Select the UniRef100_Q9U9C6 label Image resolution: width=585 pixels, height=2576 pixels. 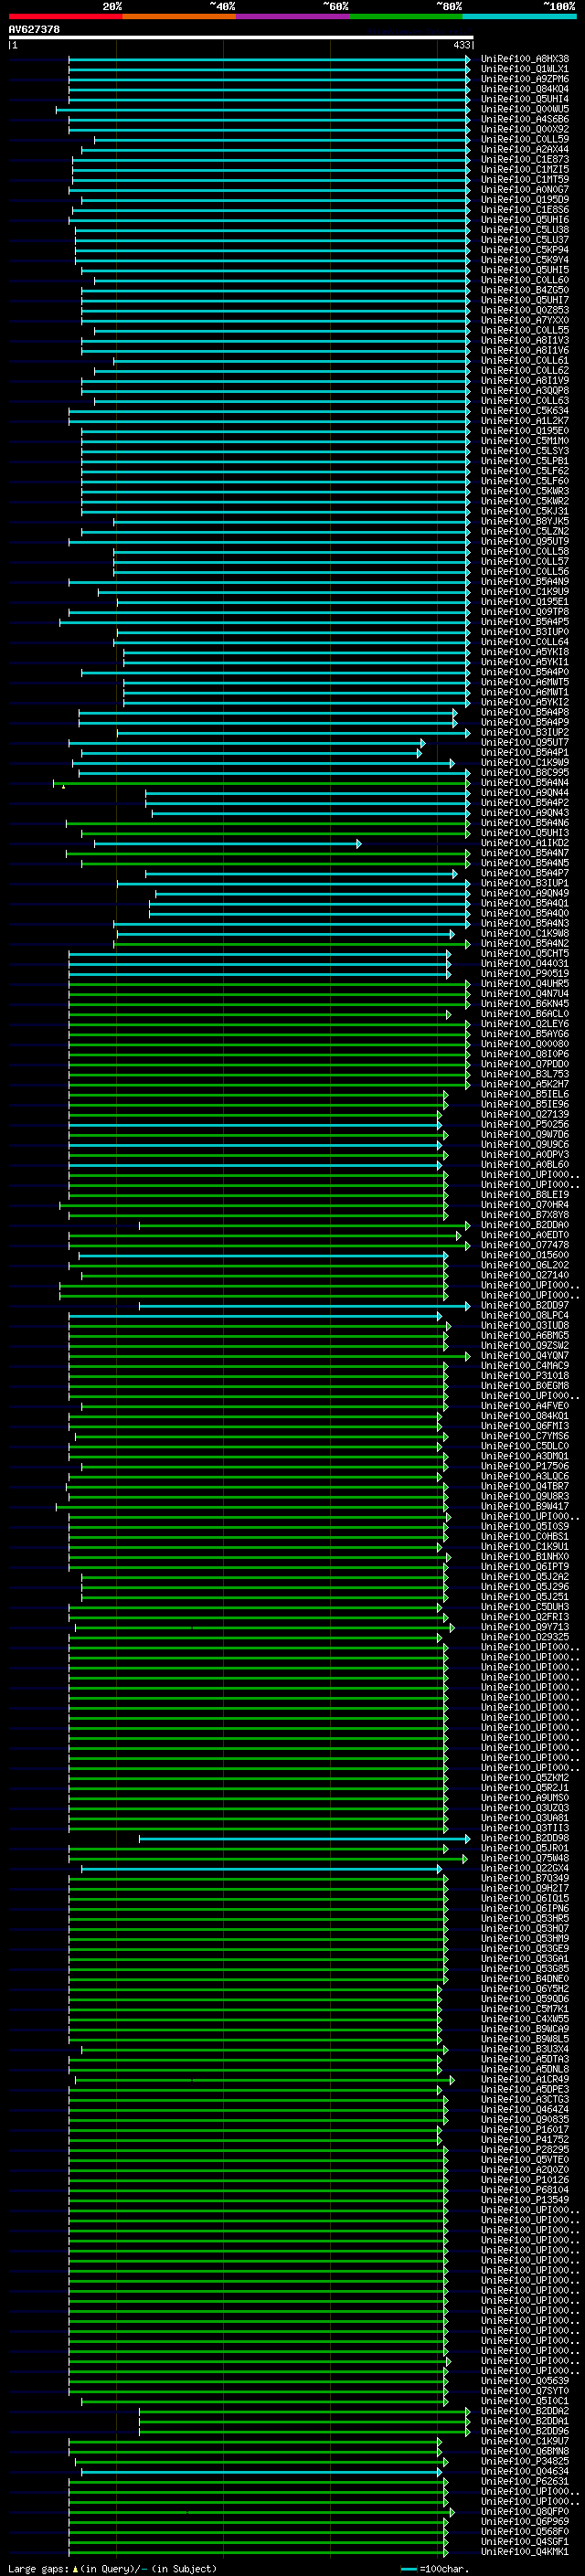[524, 1145]
